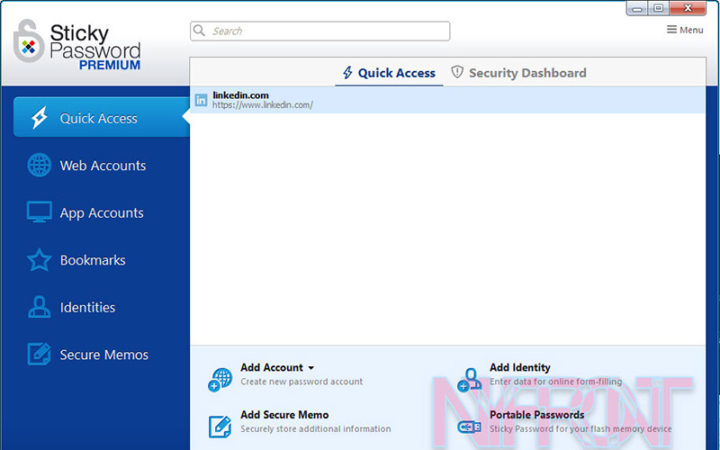
Task: Open Bookmarks star icon
Action: click(x=39, y=260)
